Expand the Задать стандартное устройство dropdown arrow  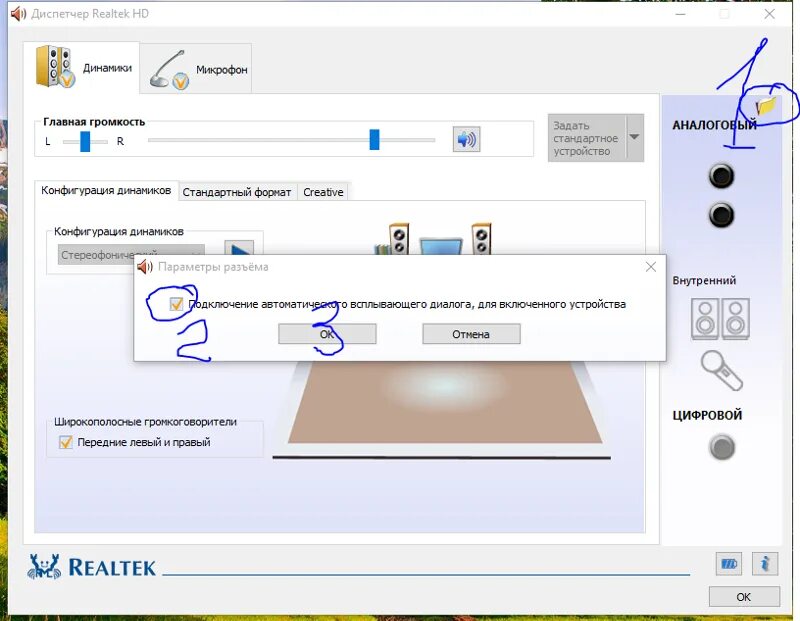634,137
